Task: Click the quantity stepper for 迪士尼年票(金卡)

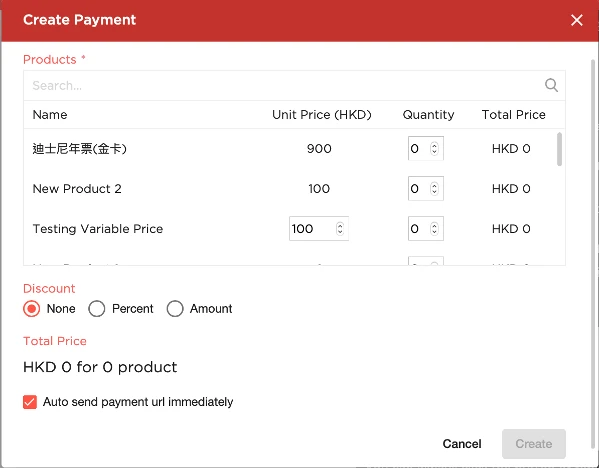Action: pos(435,149)
